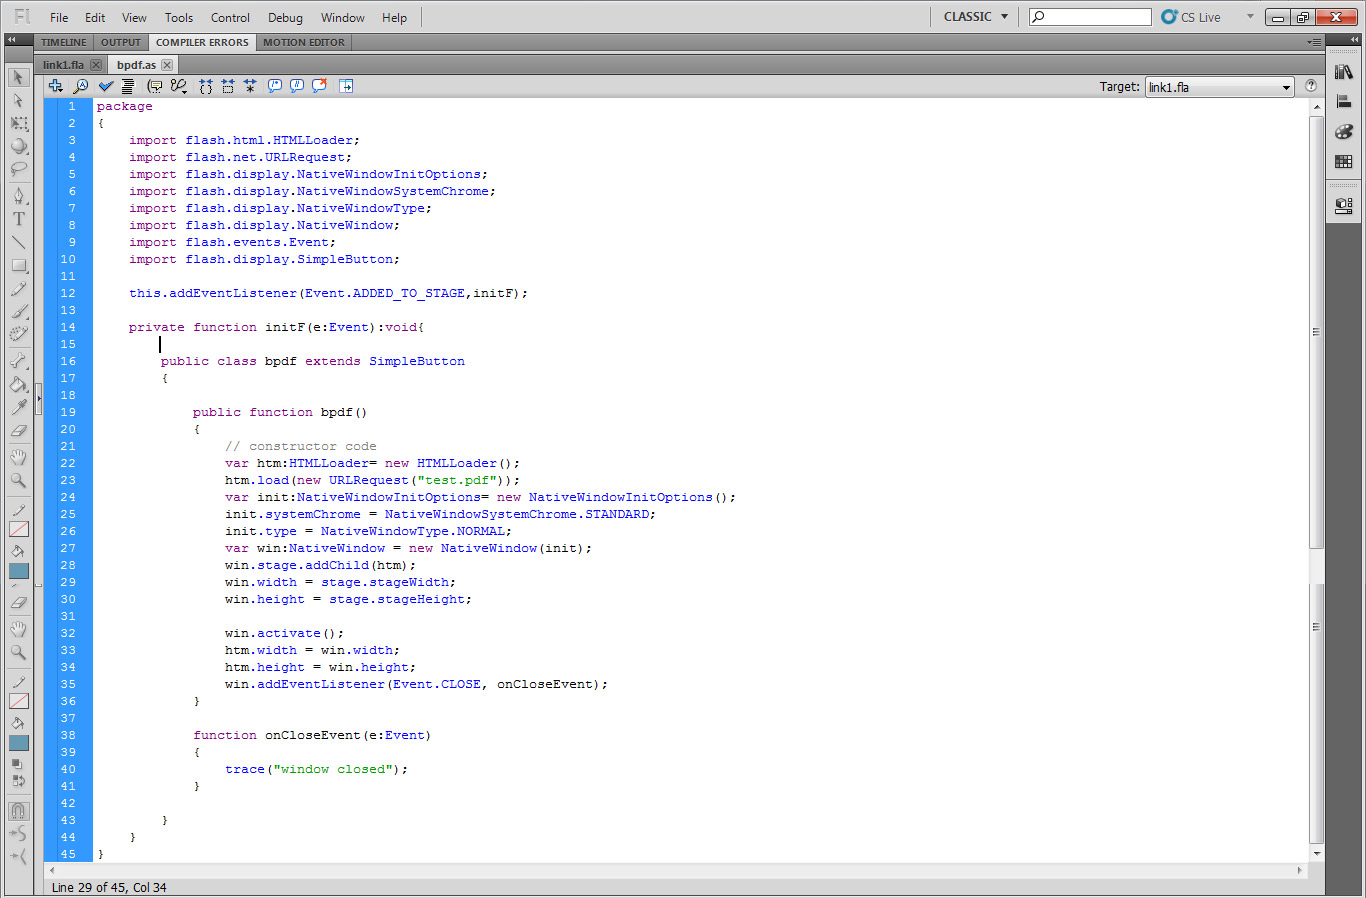The width and height of the screenshot is (1366, 898).
Task: Open the Control menu
Action: [230, 17]
